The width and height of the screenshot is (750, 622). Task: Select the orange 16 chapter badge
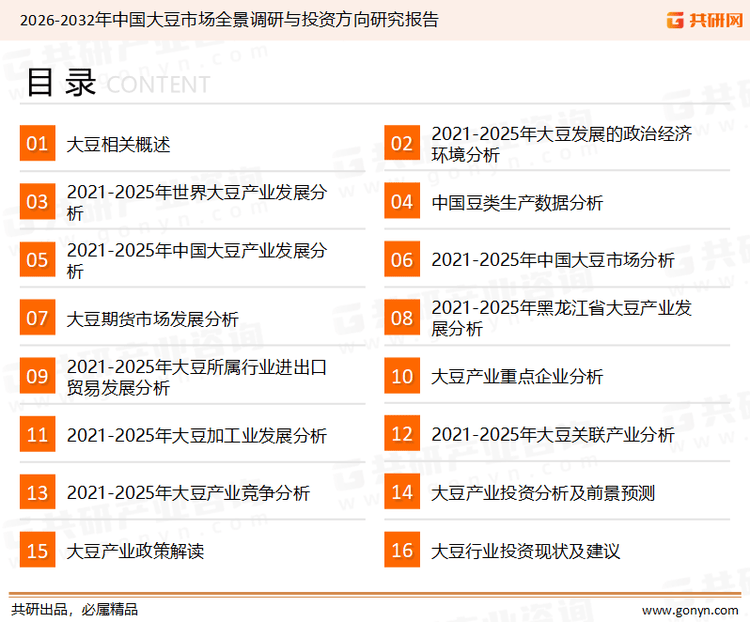(x=402, y=550)
